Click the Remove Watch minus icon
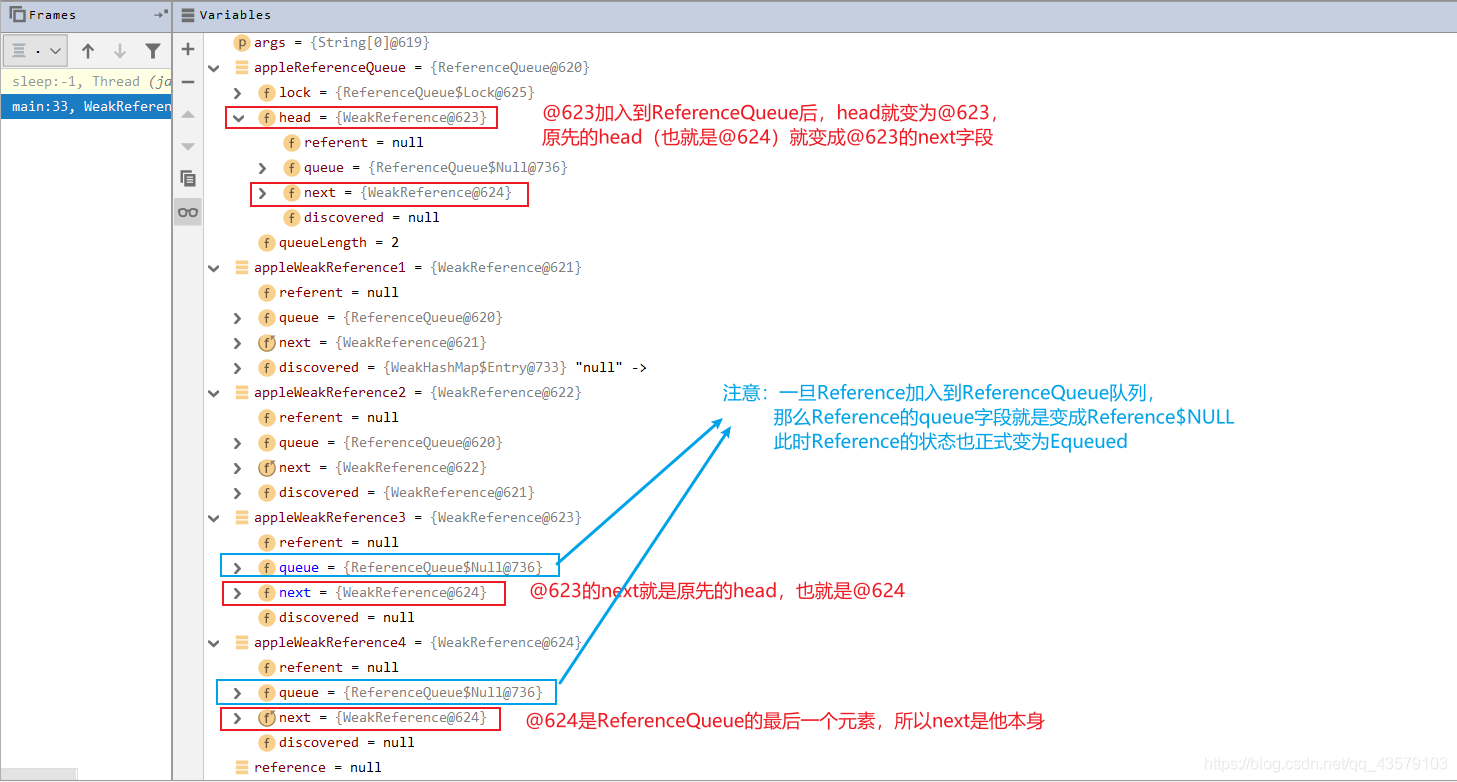This screenshot has width=1457, height=782. (x=188, y=82)
